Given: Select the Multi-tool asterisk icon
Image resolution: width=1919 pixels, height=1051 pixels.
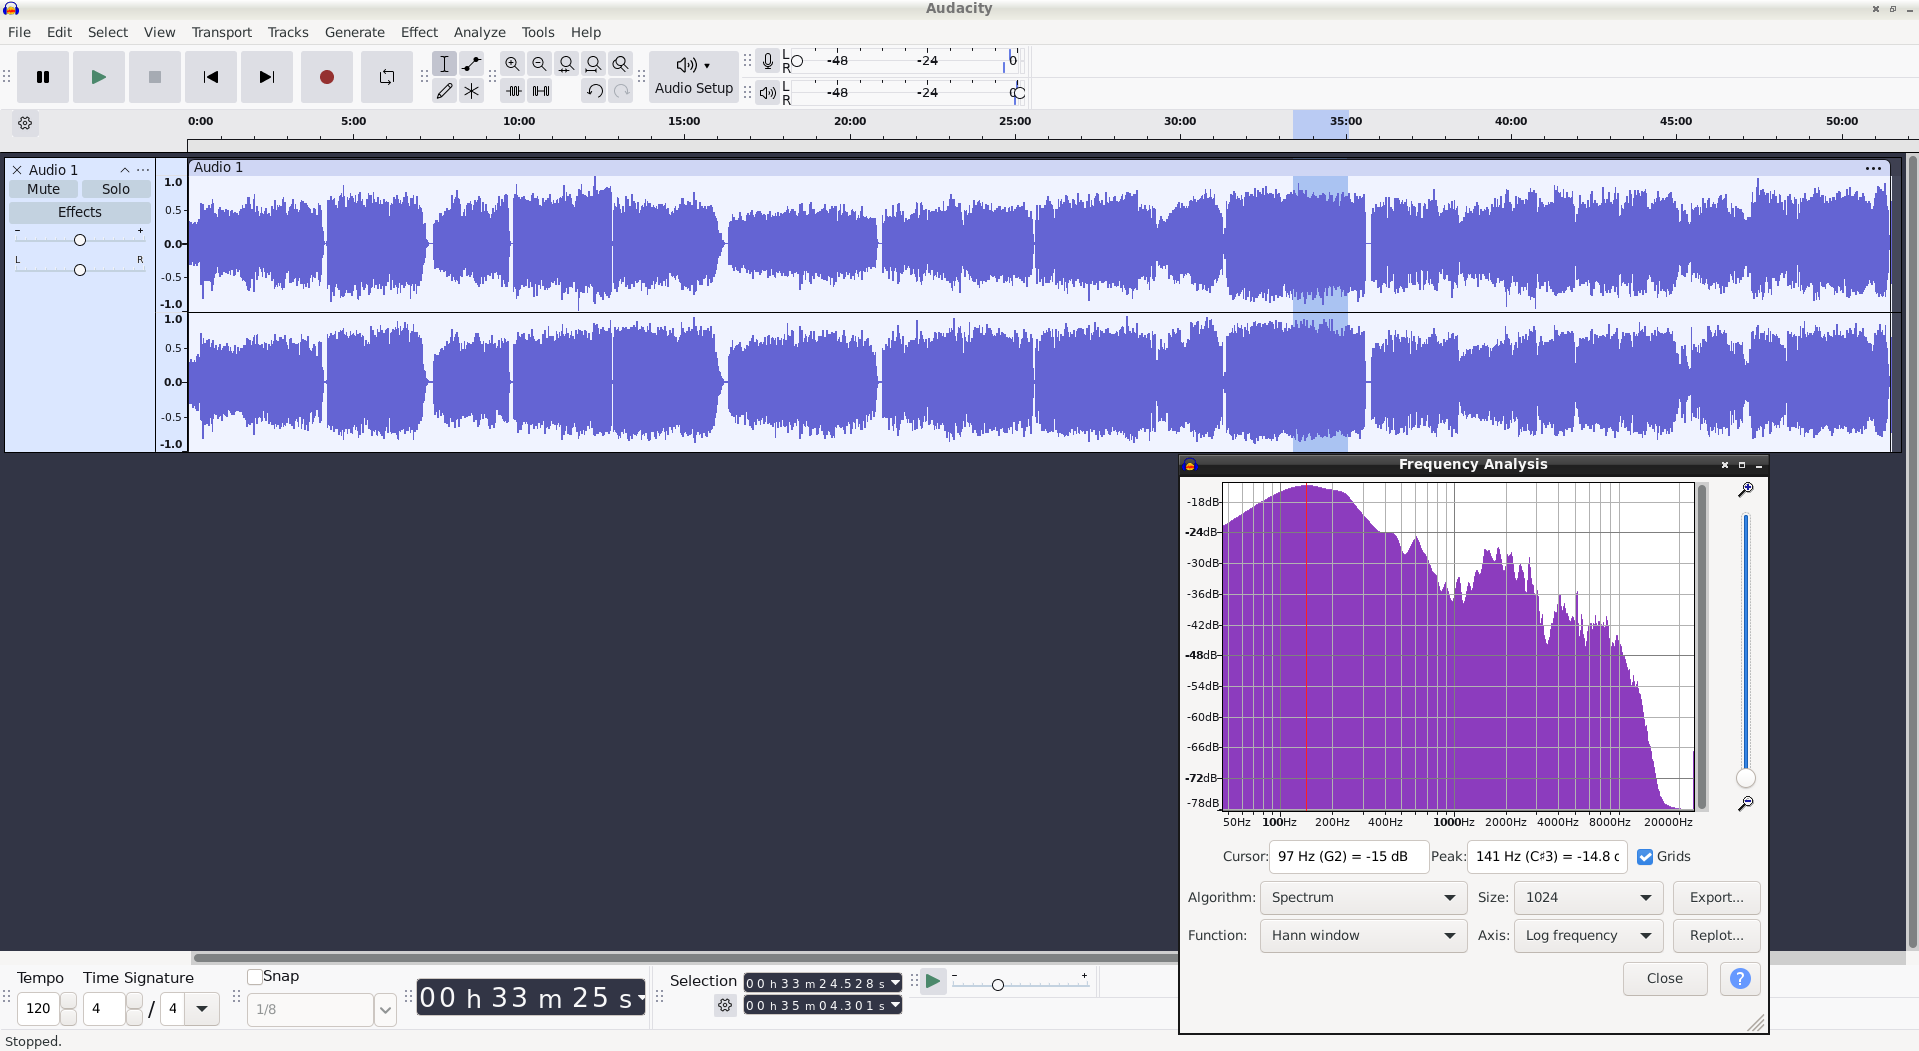Looking at the screenshot, I should point(471,91).
